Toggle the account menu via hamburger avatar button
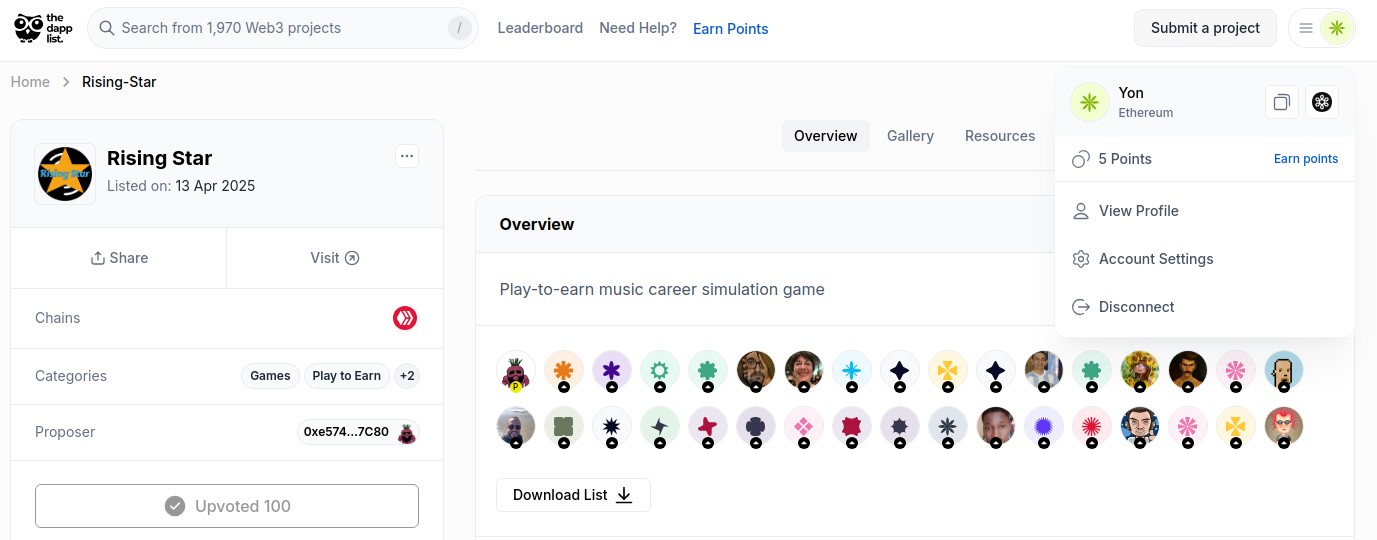The image size is (1377, 540). (1322, 28)
